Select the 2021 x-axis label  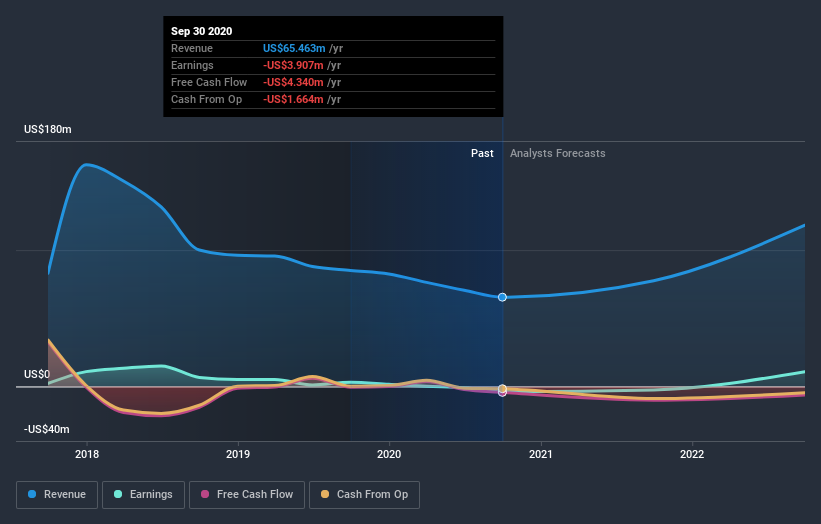541,454
